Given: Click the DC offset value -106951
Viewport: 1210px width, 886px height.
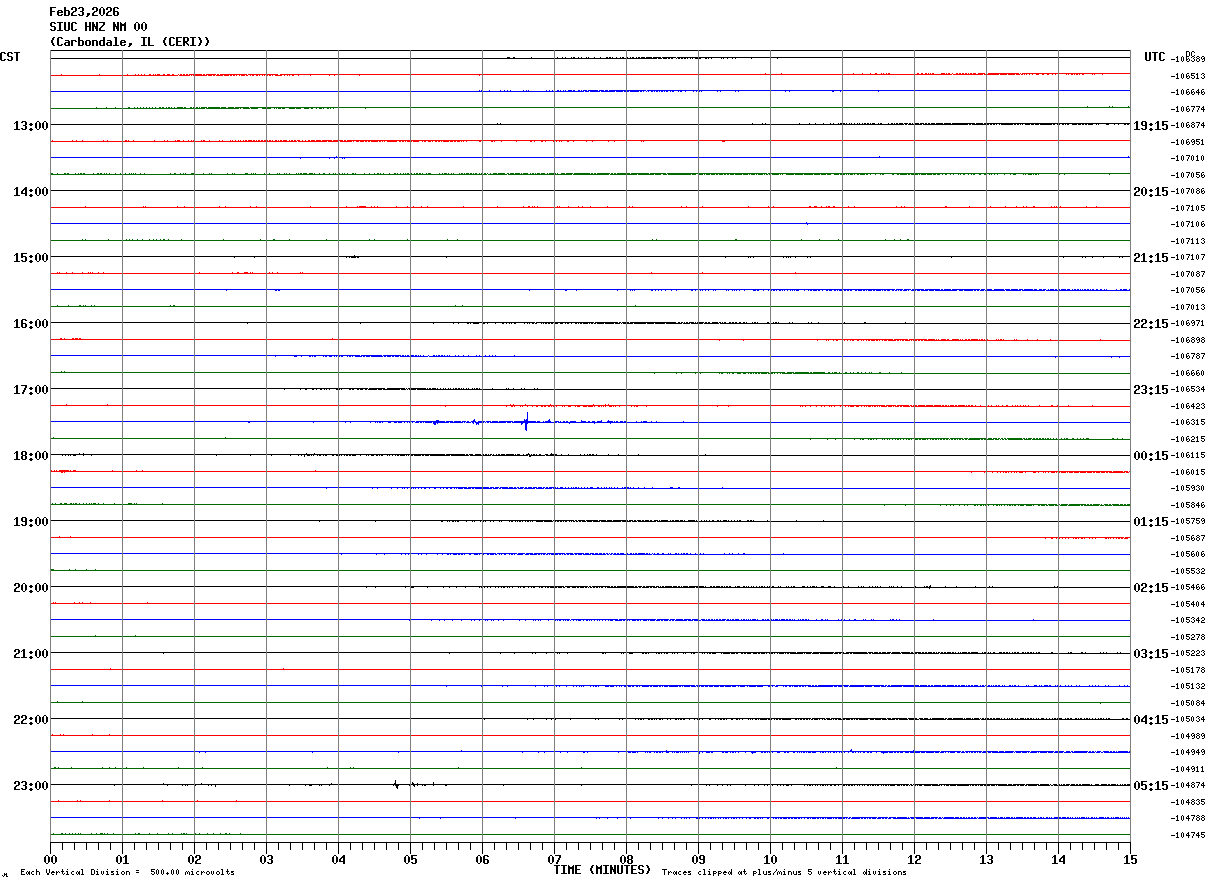Looking at the screenshot, I should [x=1187, y=142].
